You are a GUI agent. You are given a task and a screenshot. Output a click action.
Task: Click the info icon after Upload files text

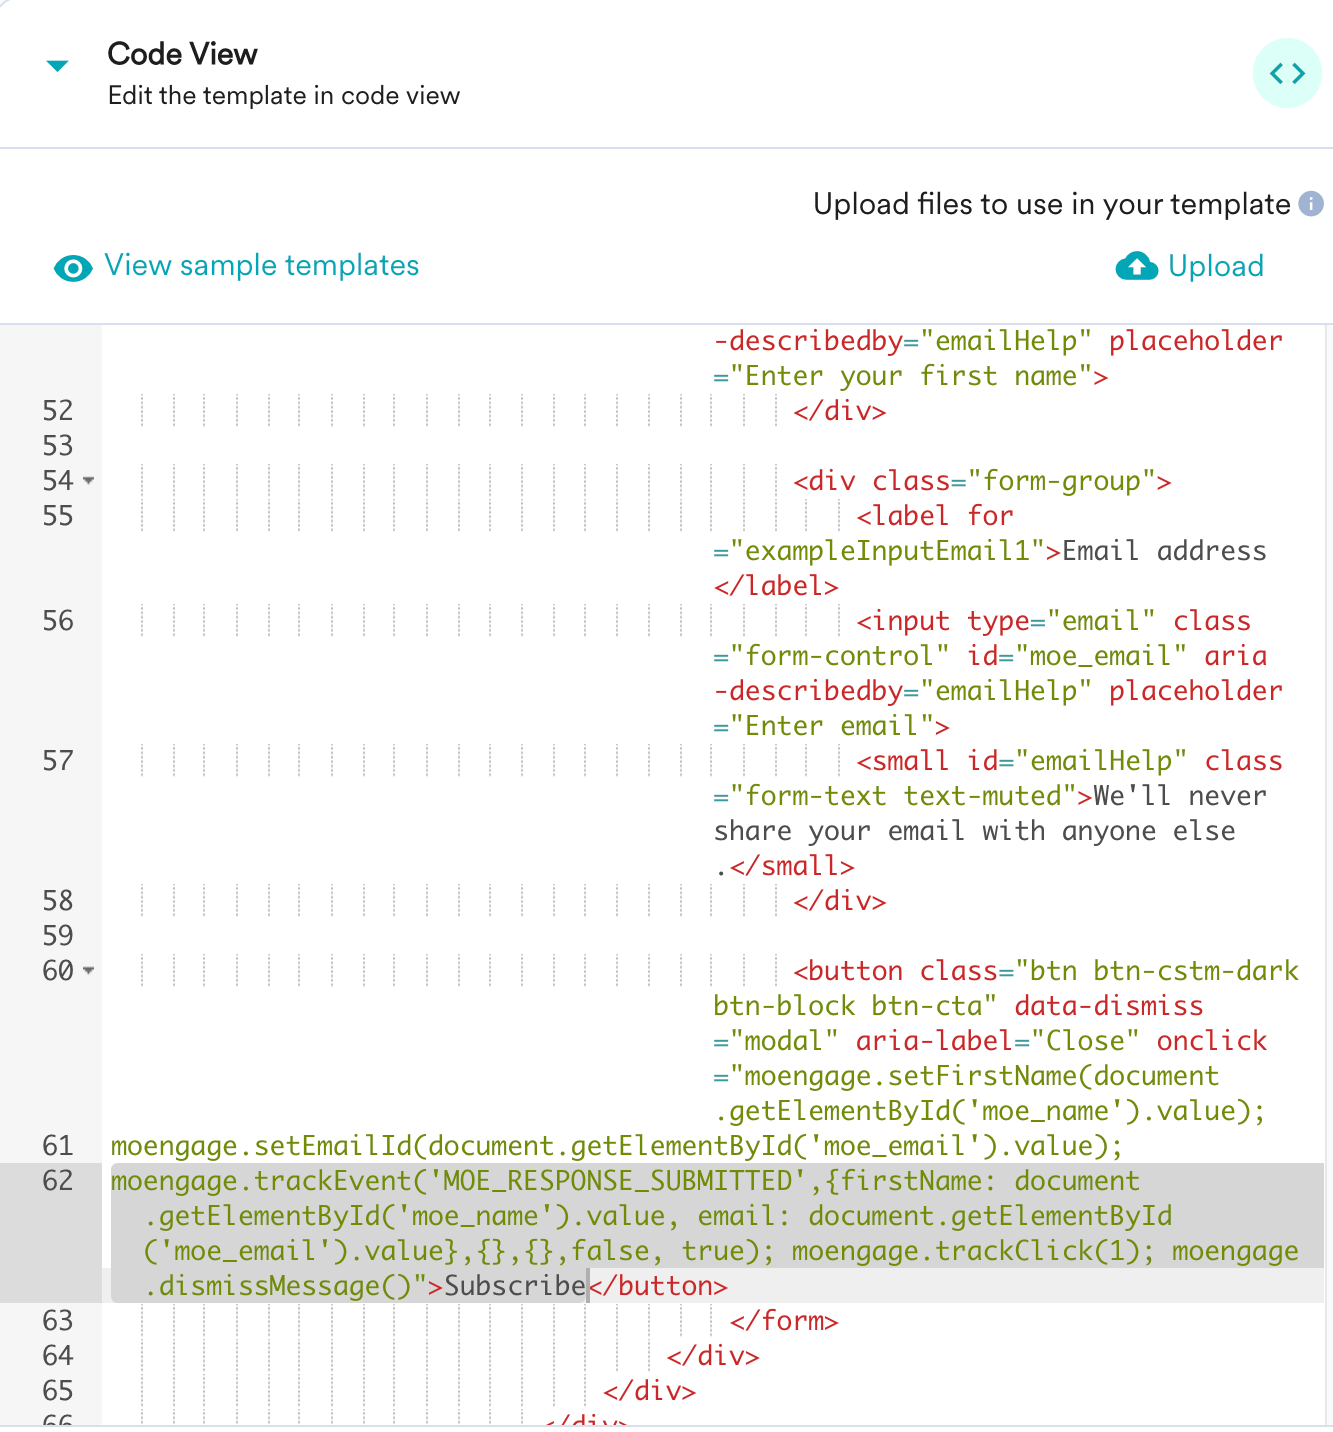coord(1311,204)
